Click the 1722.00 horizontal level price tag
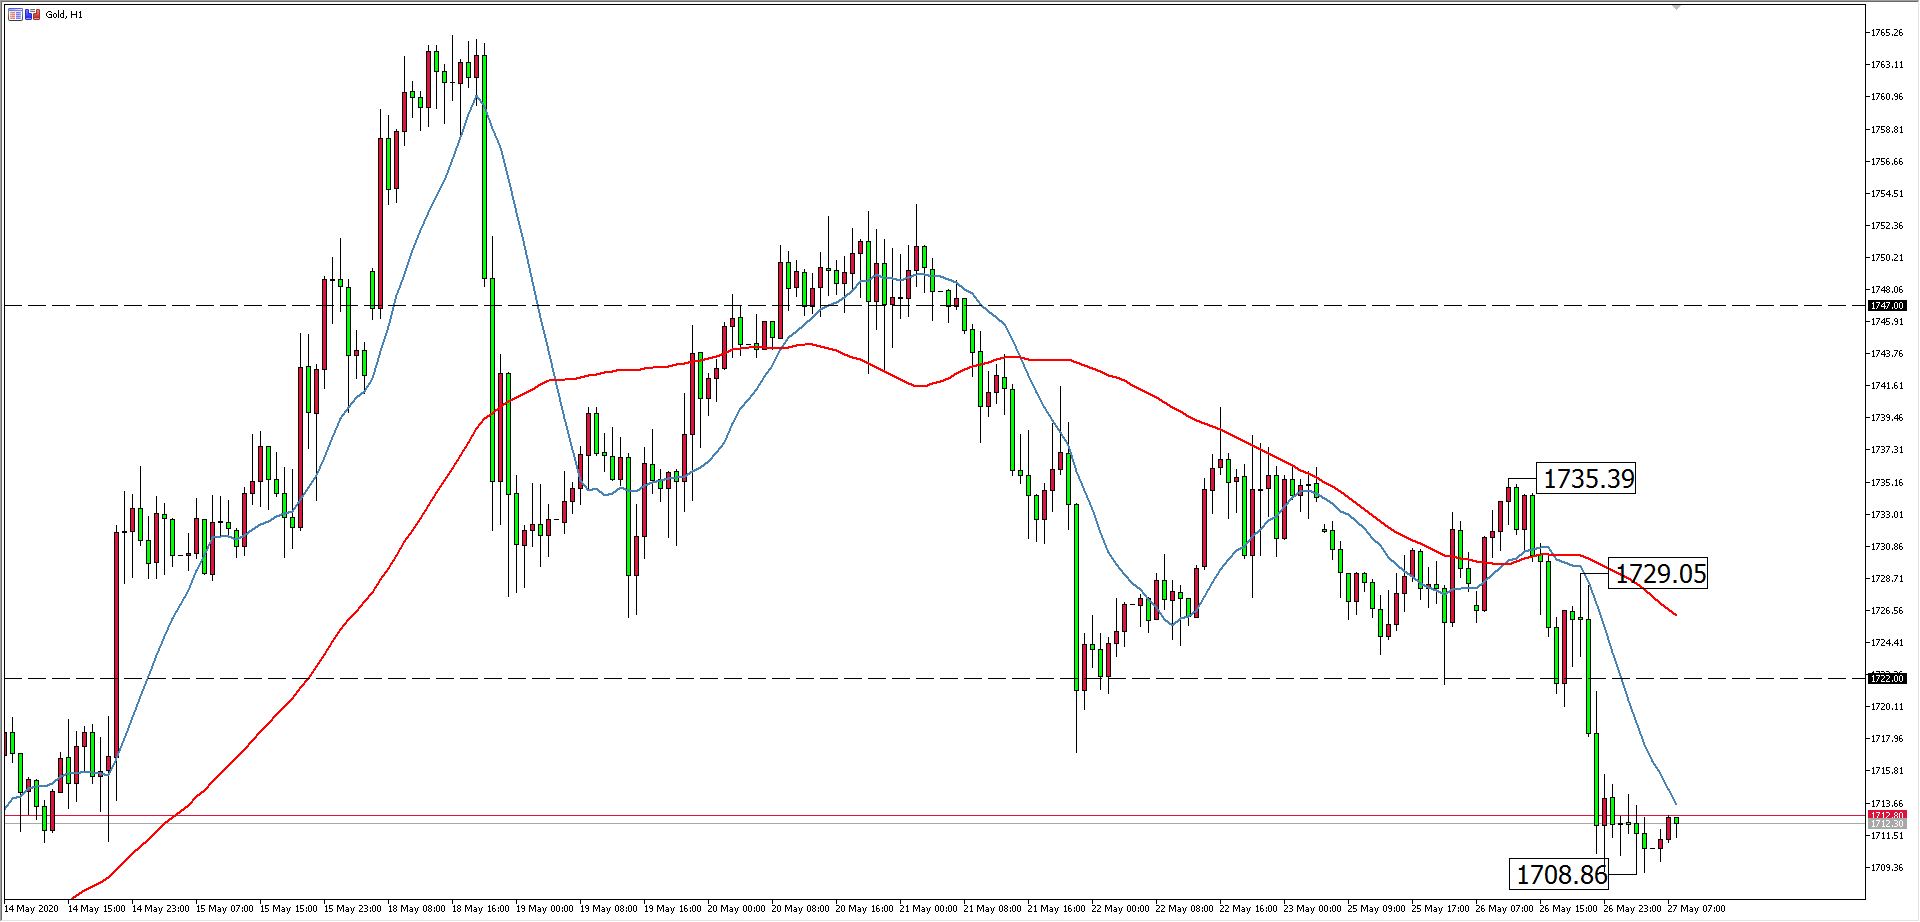The height and width of the screenshot is (922, 1920). click(1887, 679)
